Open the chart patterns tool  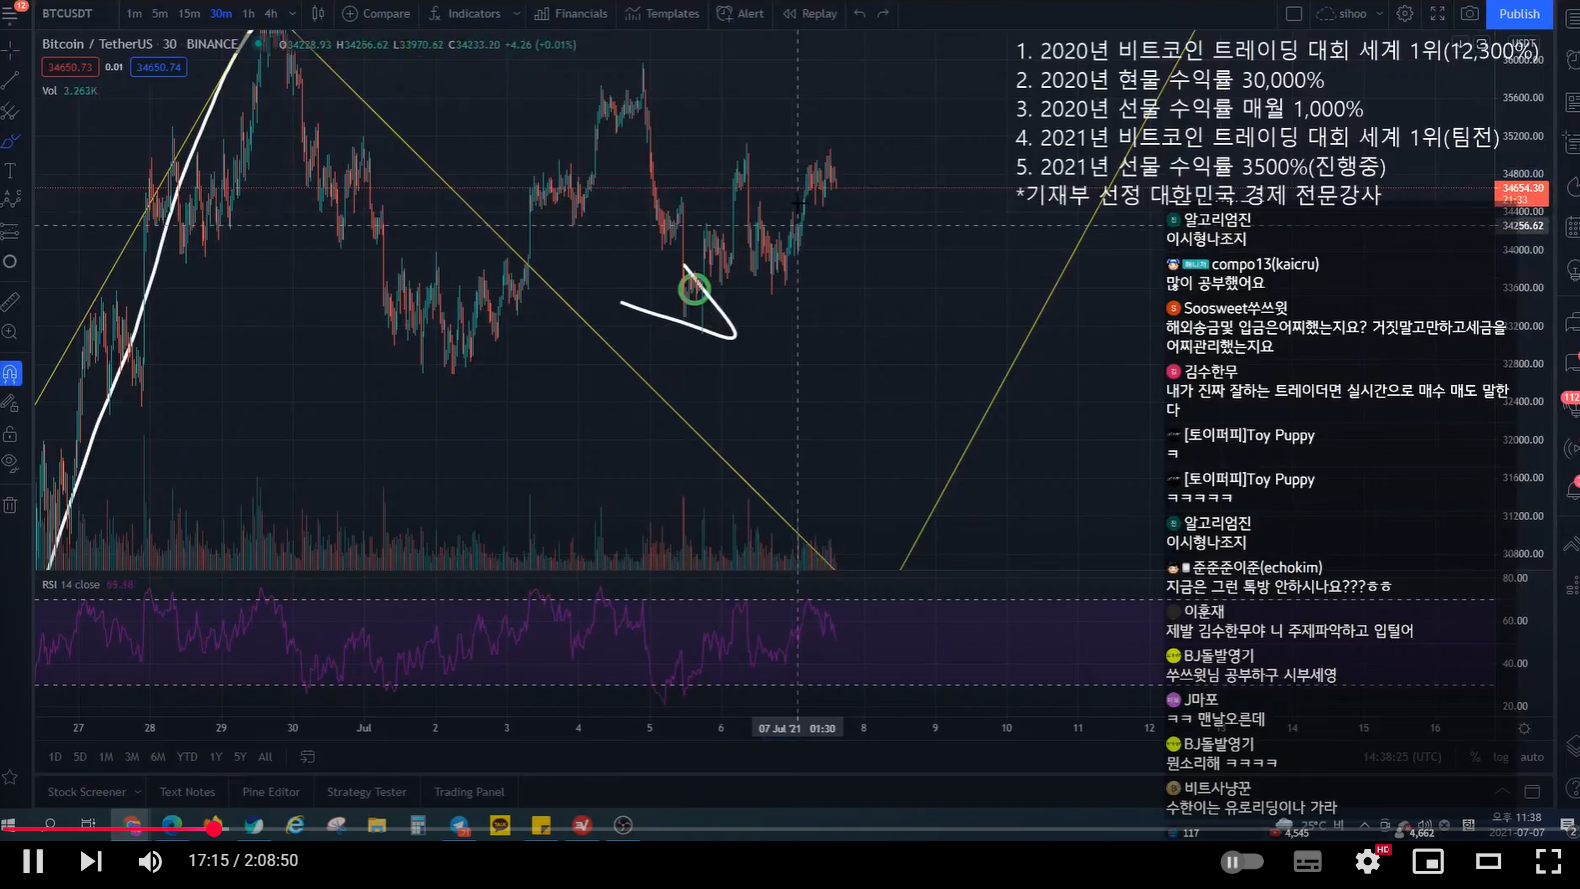tap(11, 201)
